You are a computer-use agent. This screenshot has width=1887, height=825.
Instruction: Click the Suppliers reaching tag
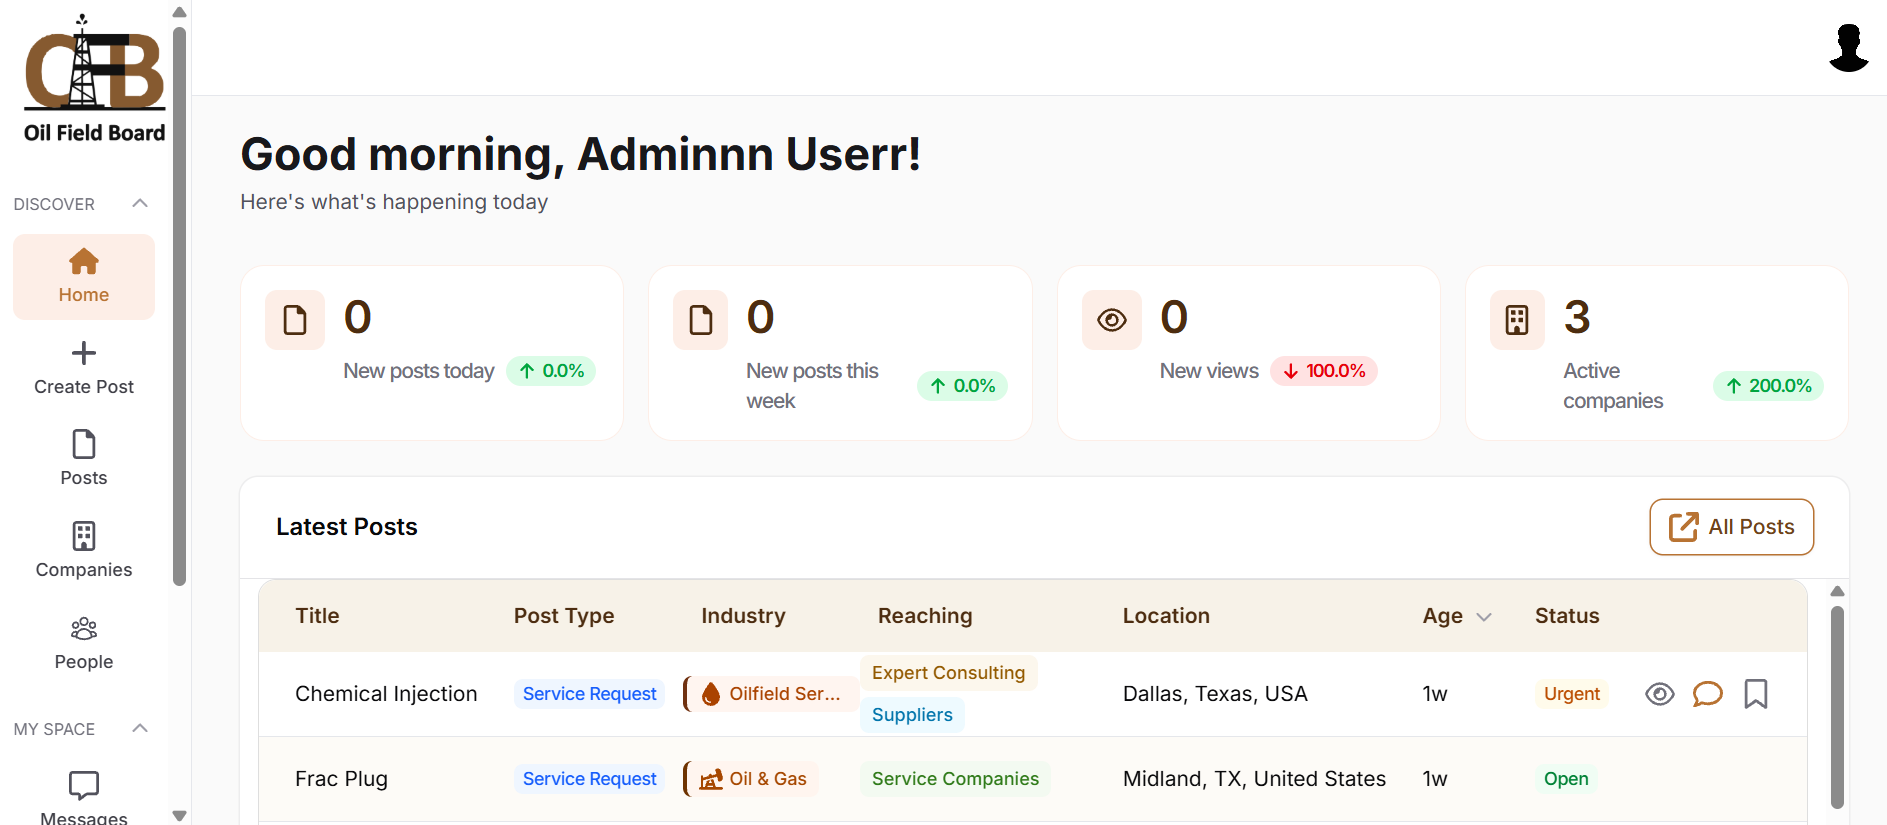click(912, 715)
